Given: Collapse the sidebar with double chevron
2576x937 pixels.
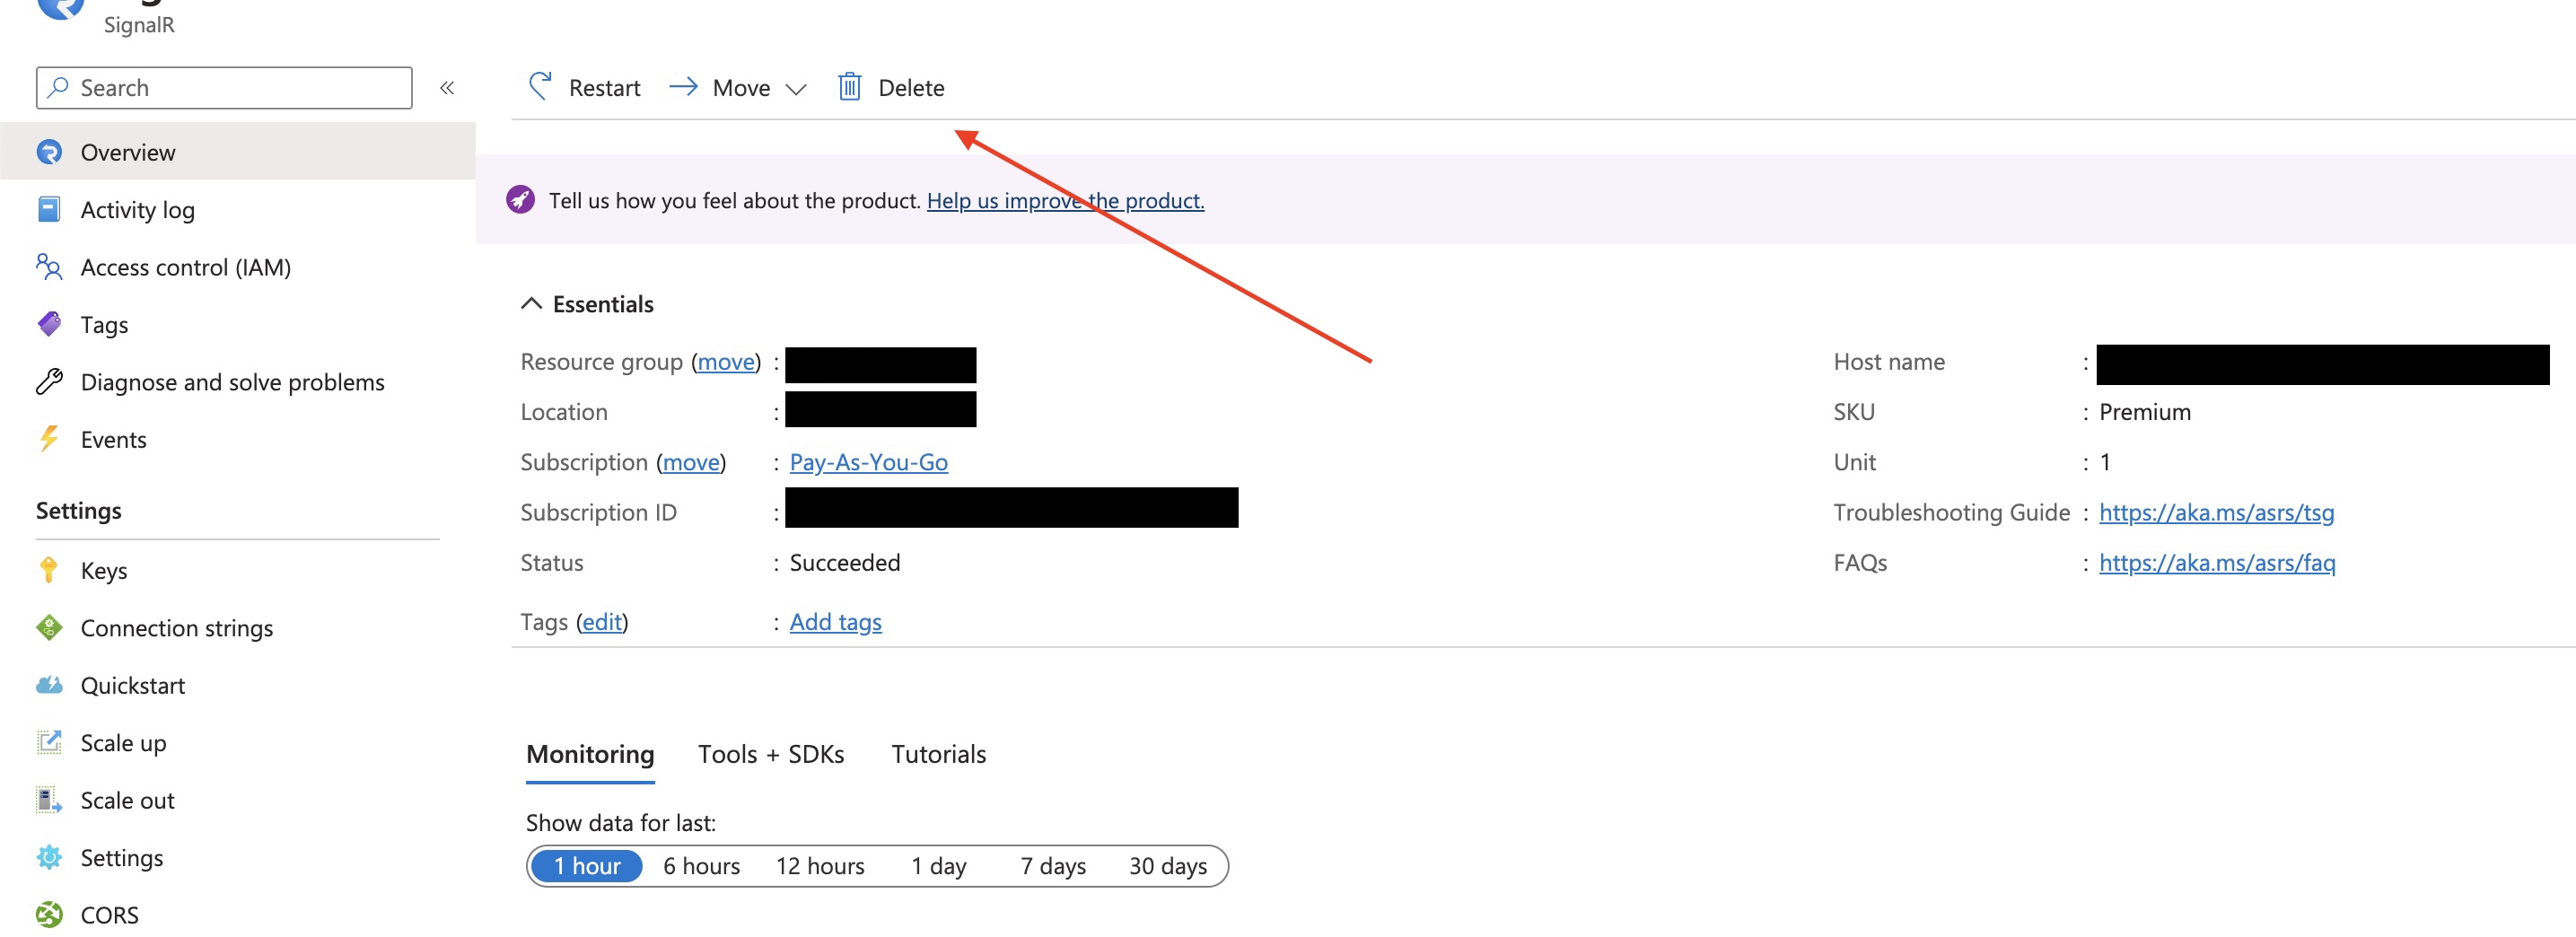Looking at the screenshot, I should coord(447,88).
